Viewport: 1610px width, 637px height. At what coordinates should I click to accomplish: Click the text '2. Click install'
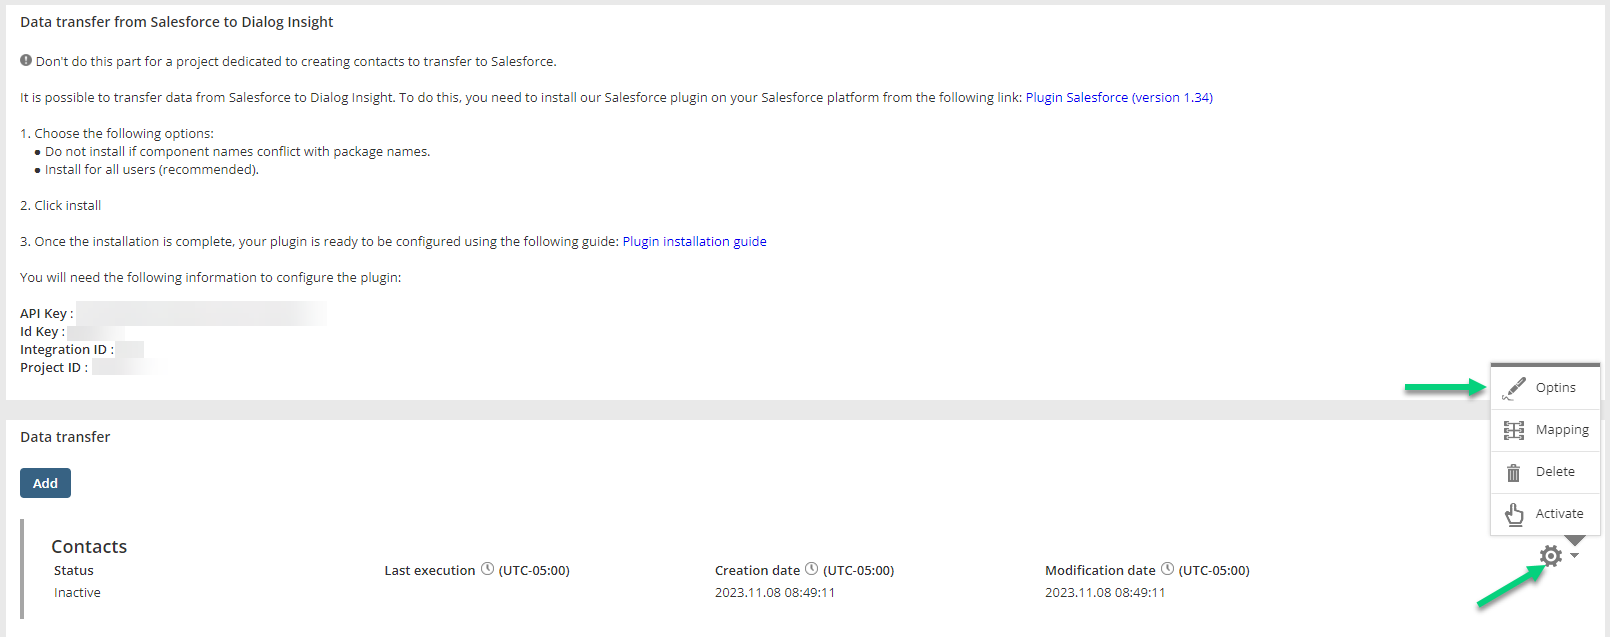pyautogui.click(x=61, y=206)
